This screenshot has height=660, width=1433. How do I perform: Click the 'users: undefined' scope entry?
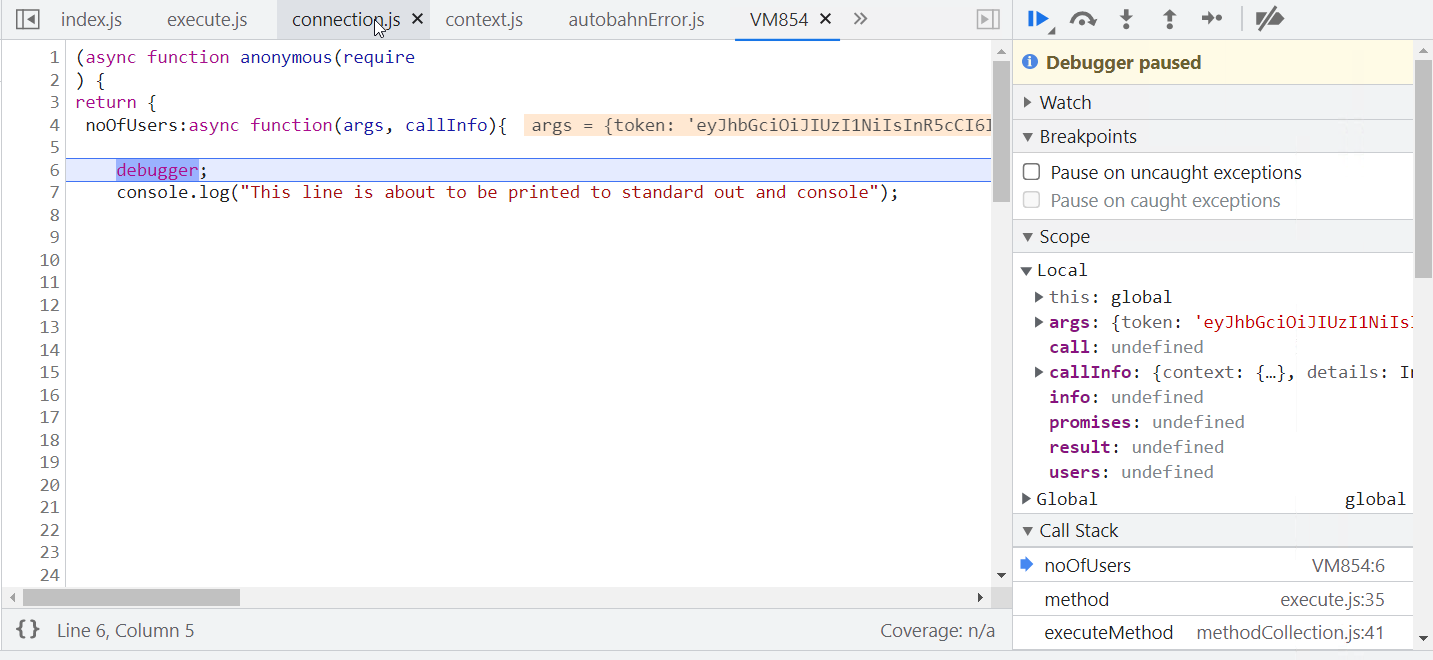(1131, 472)
